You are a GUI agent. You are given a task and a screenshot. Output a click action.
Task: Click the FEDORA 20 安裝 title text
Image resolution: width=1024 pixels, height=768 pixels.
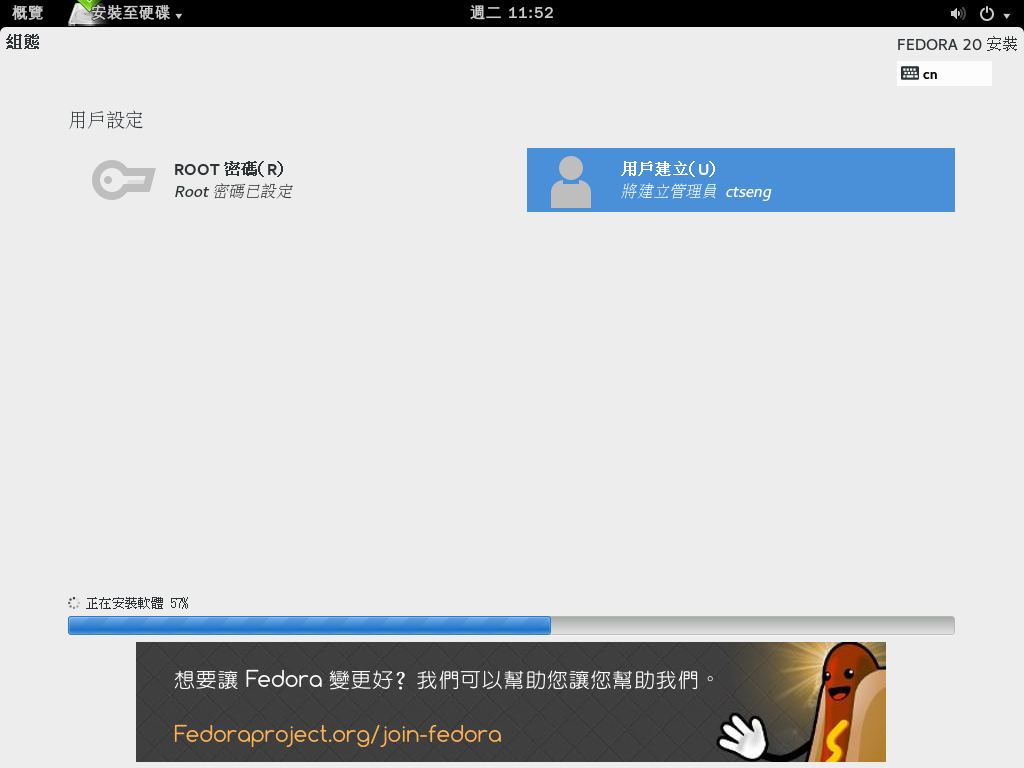point(957,44)
